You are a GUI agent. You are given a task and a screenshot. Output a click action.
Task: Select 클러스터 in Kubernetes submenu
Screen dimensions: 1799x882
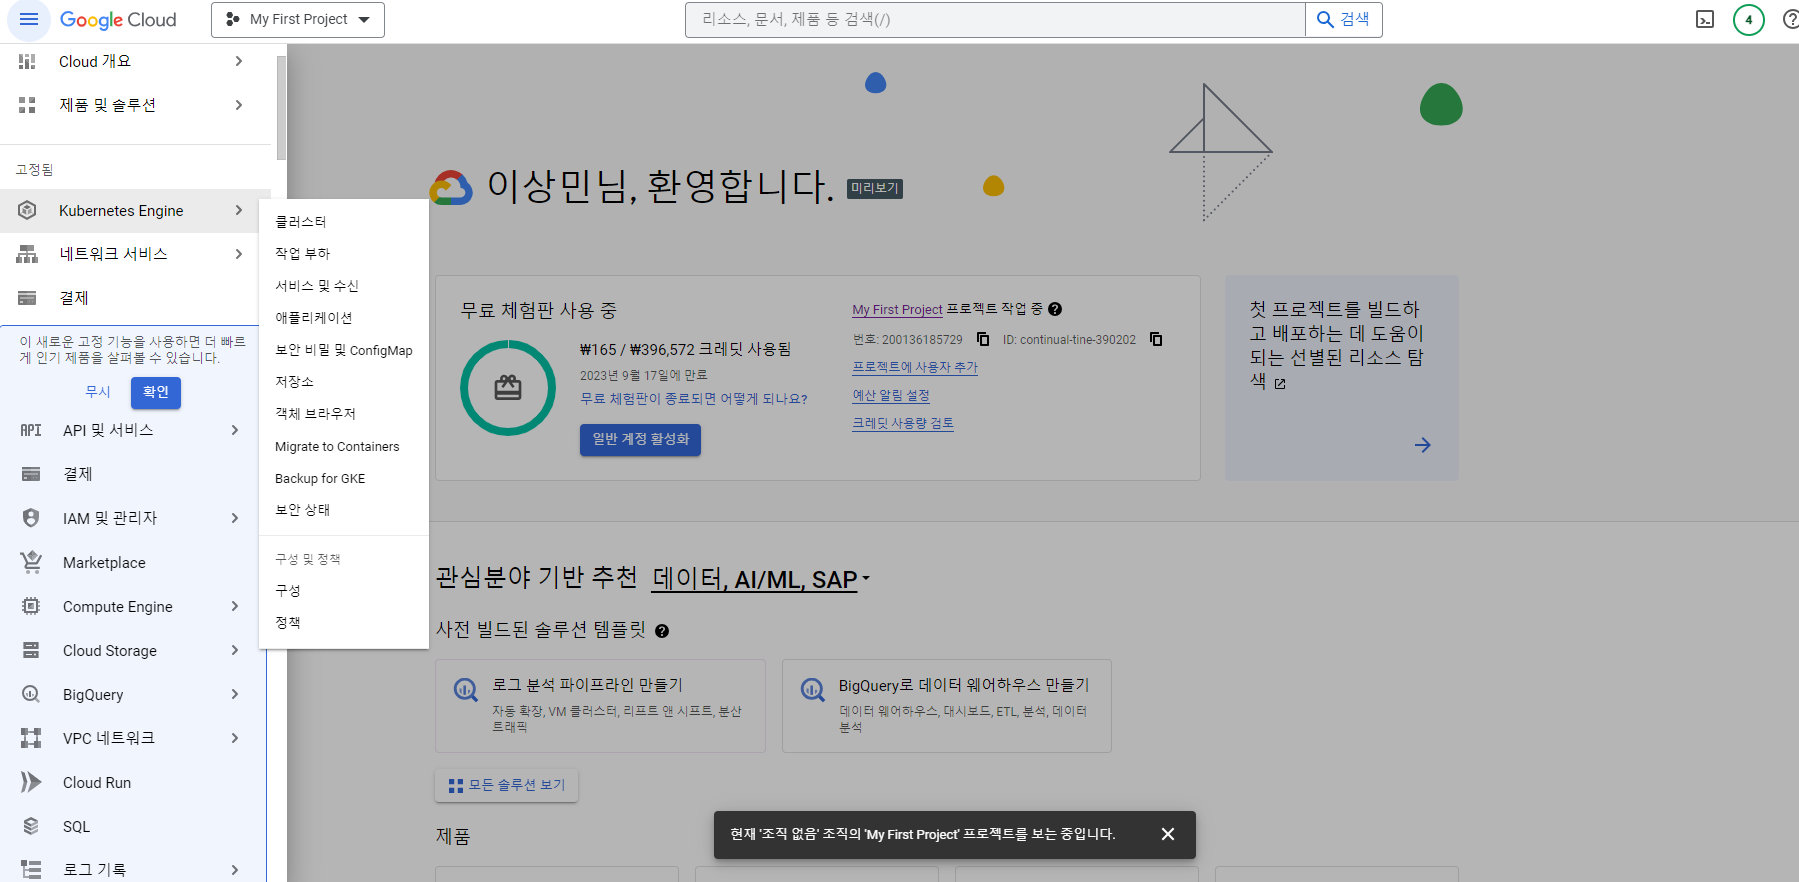coord(344,222)
